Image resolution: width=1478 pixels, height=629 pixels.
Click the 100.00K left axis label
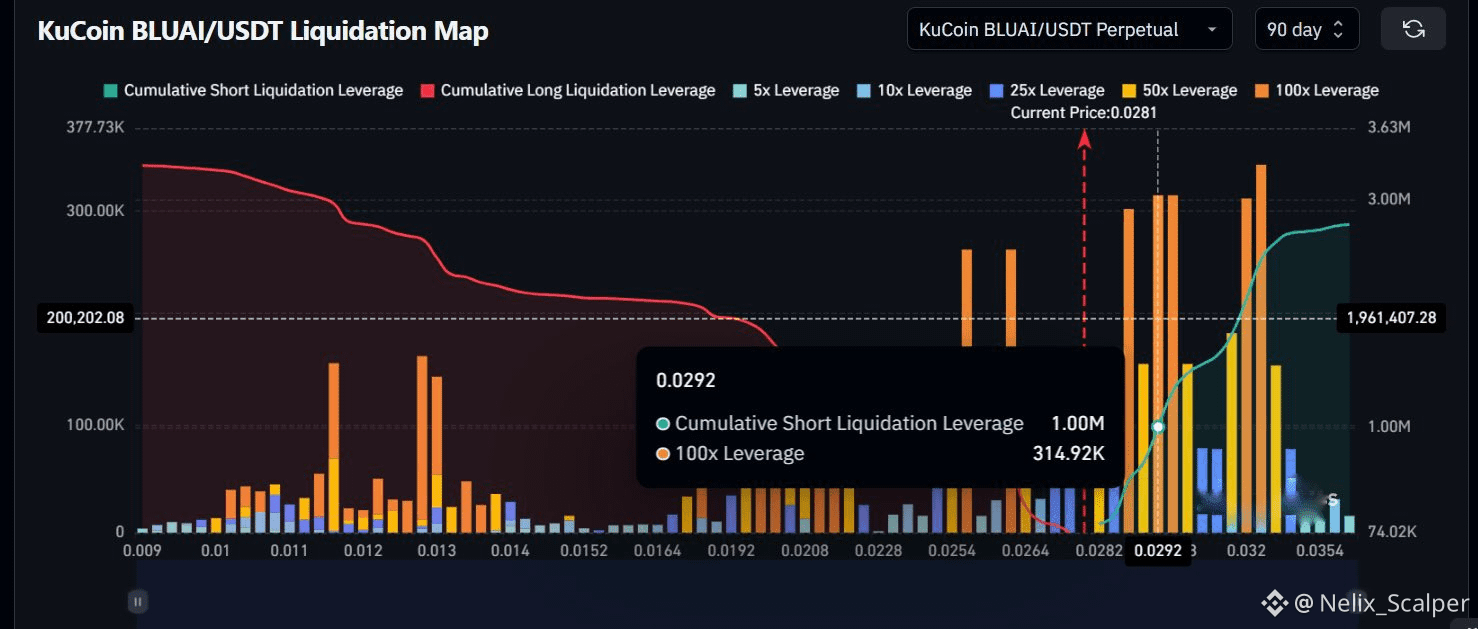93,425
